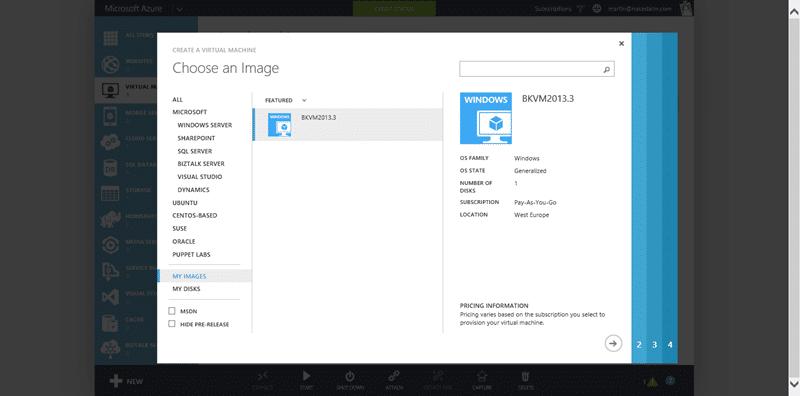Click the Attach link icon in command bar
Image resolution: width=800 pixels, height=396 pixels.
click(x=393, y=376)
